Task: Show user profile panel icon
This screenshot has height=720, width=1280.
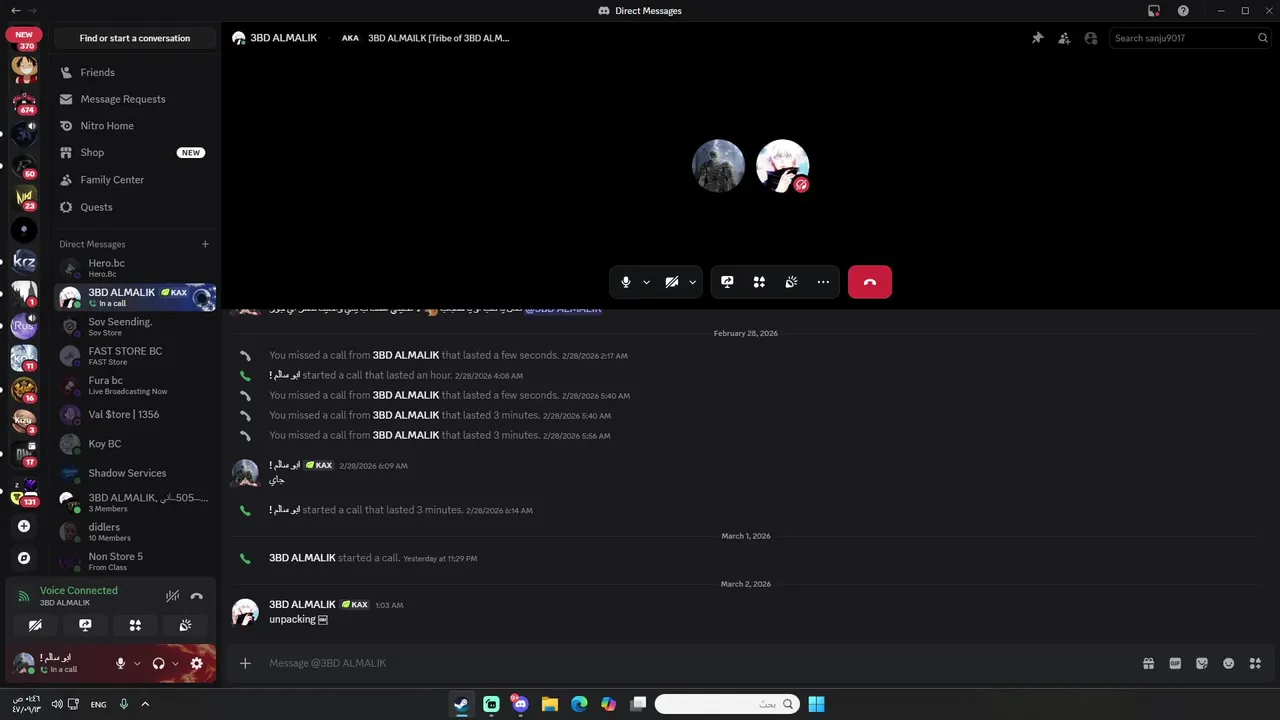Action: tap(1091, 38)
